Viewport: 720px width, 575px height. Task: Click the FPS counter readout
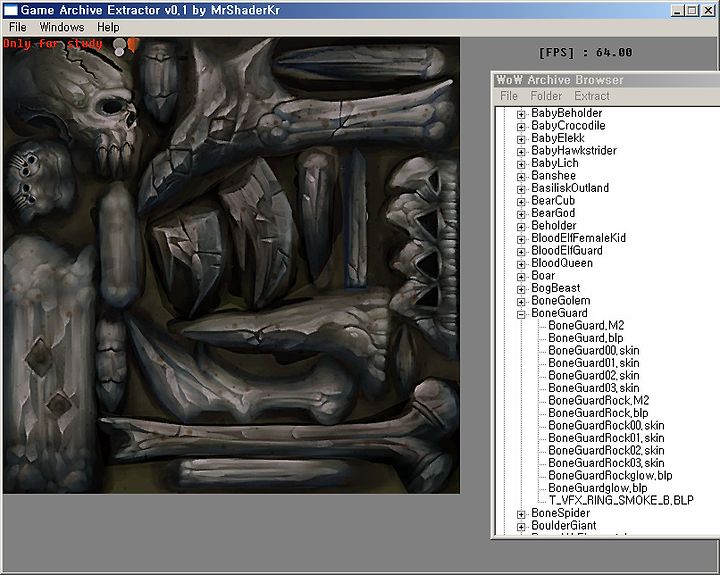coord(585,52)
